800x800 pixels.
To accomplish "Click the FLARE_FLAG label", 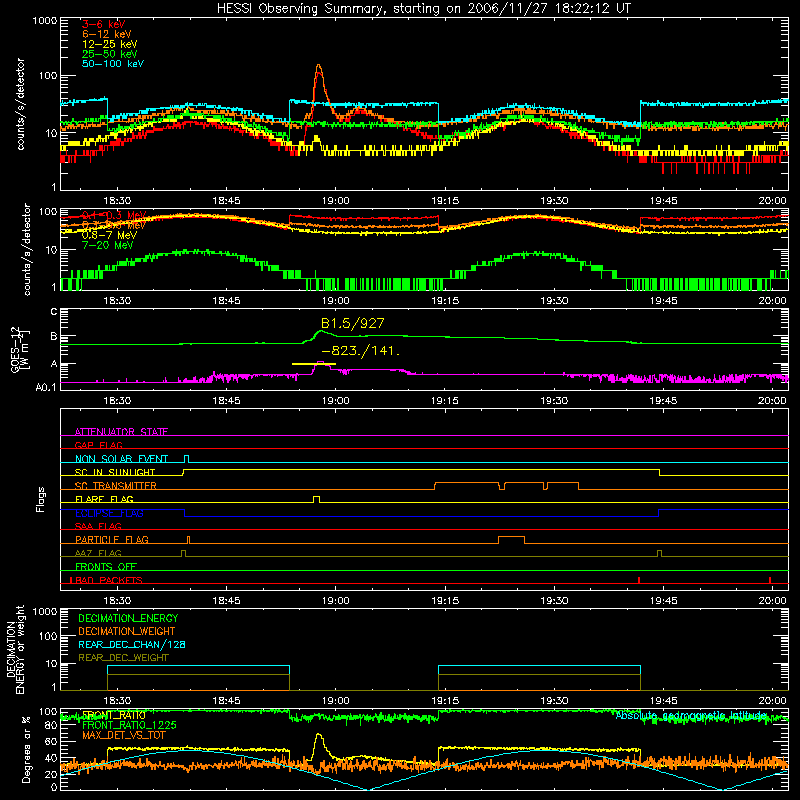I will pos(104,499).
